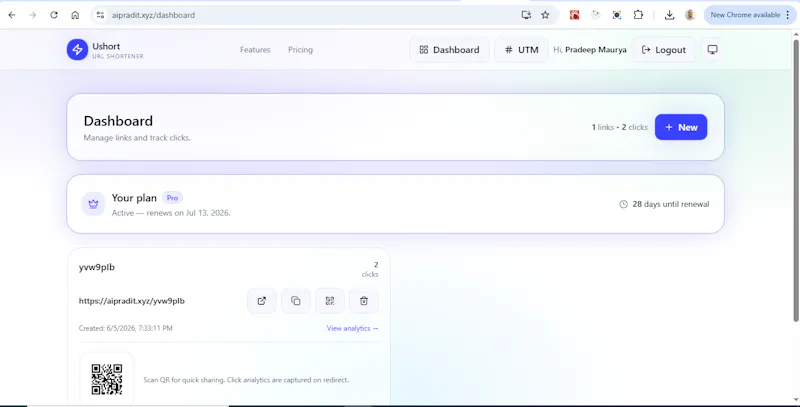The width and height of the screenshot is (800, 407).
Task: Reload the page
Action: click(x=54, y=15)
